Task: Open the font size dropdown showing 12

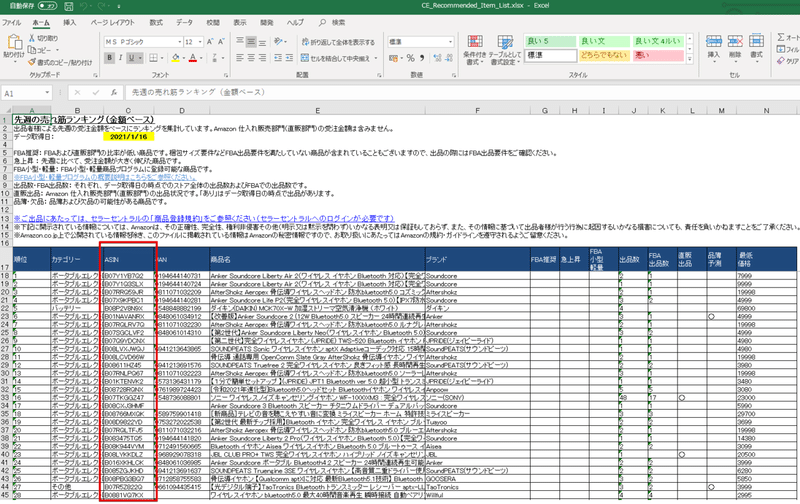Action: [x=200, y=42]
